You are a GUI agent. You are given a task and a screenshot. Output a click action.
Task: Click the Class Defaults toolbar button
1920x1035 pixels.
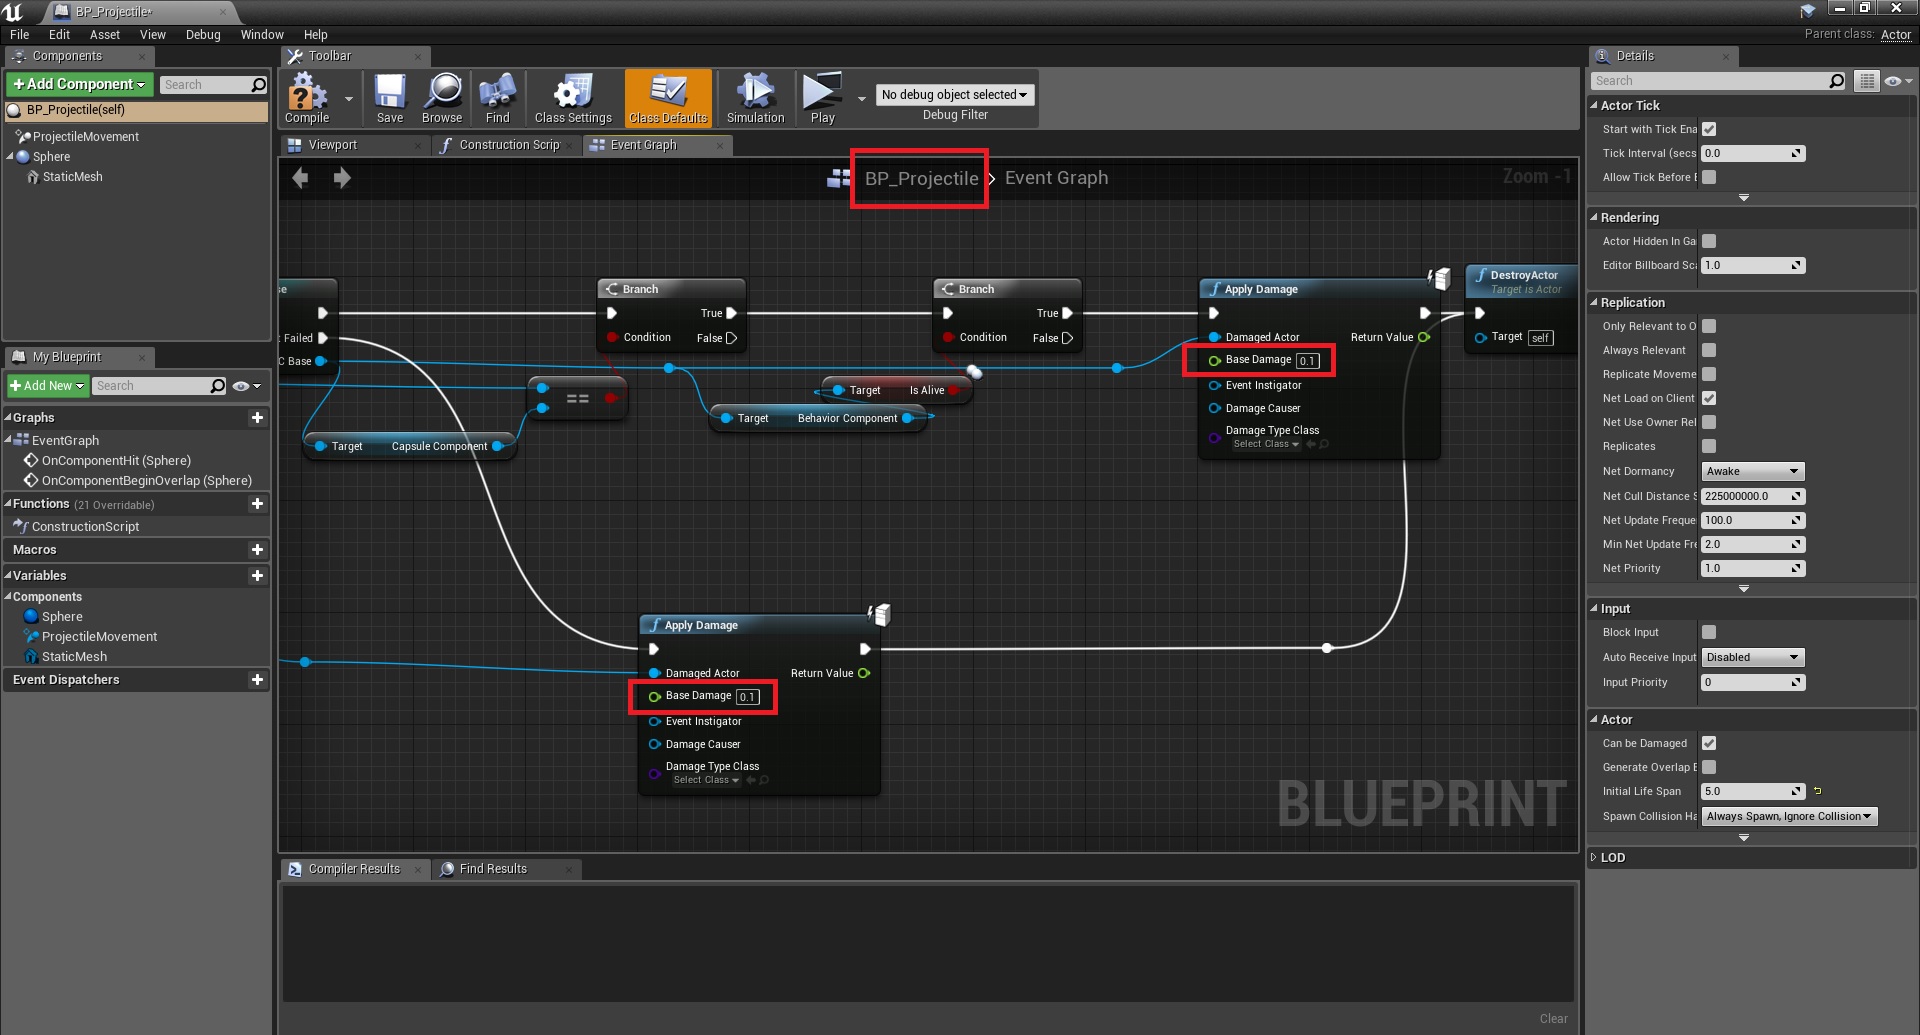[x=668, y=98]
